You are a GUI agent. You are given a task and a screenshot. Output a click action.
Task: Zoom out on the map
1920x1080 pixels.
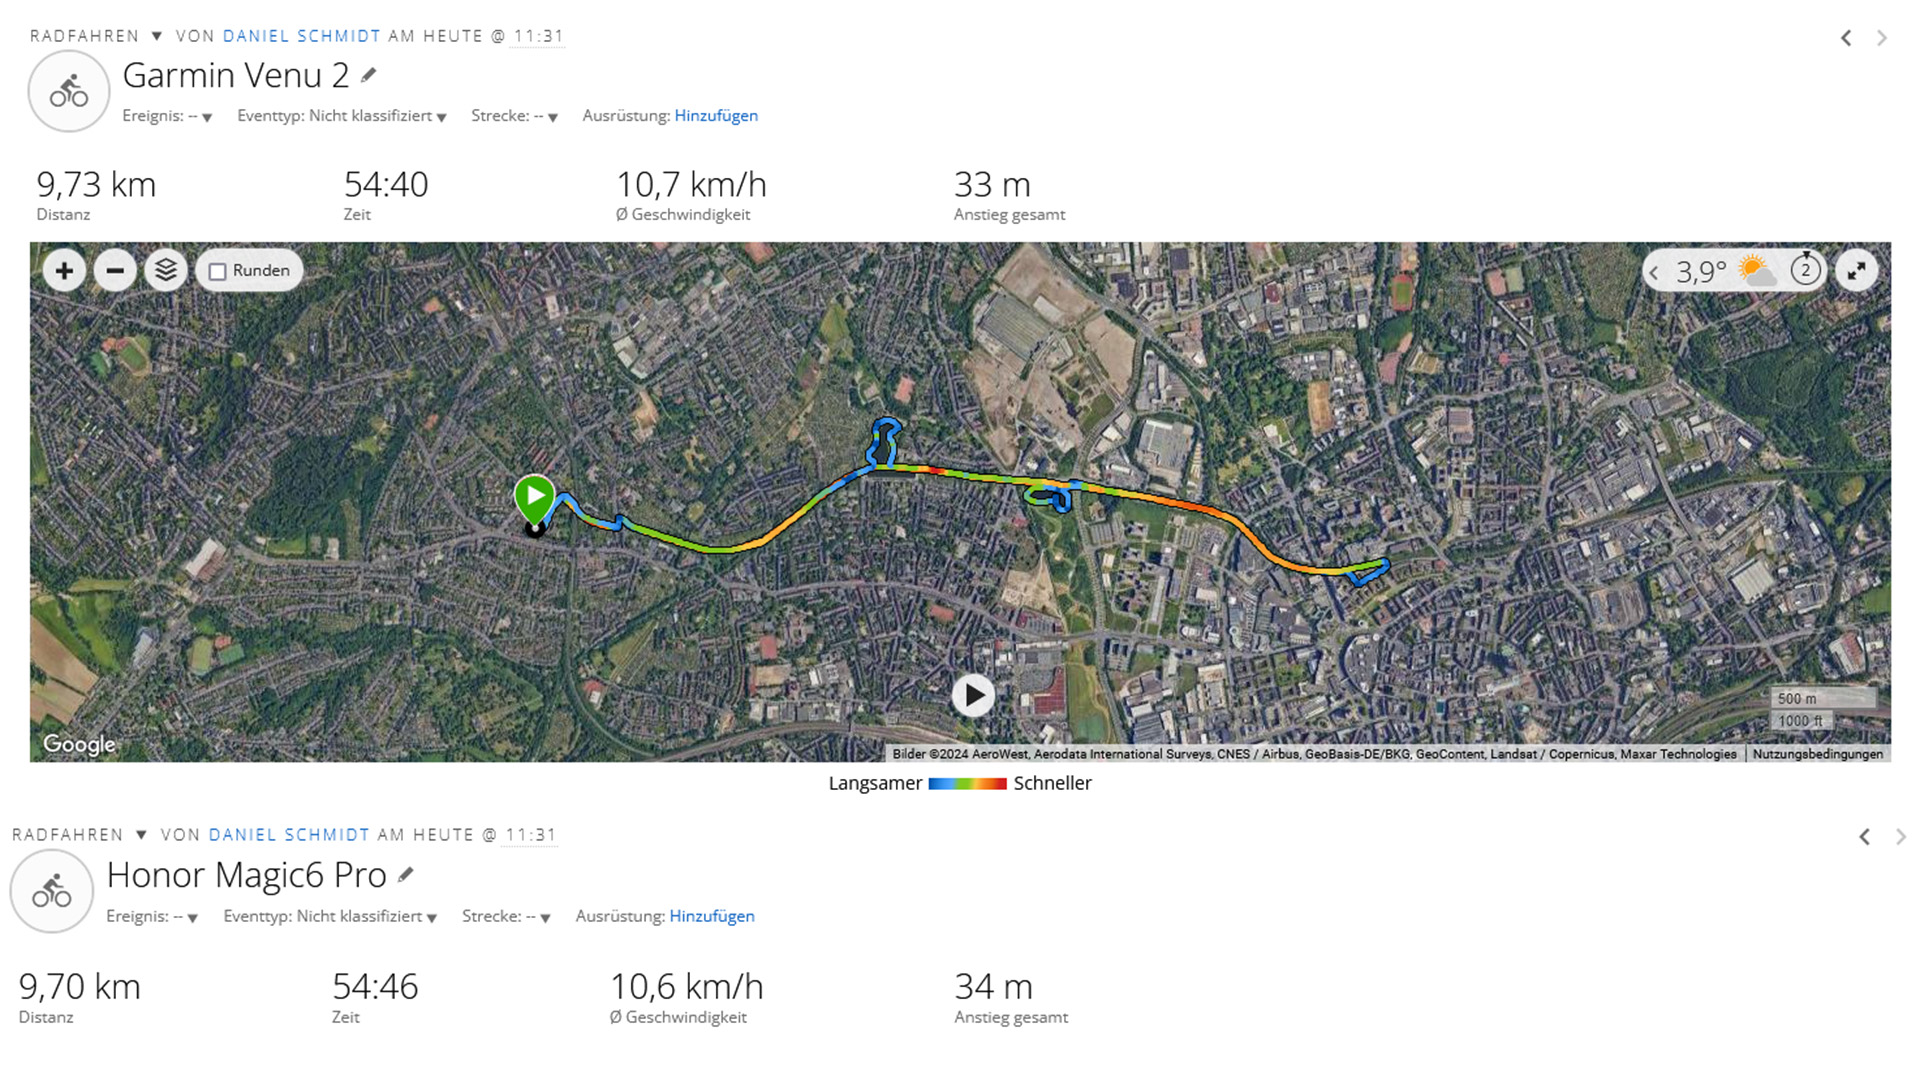115,271
